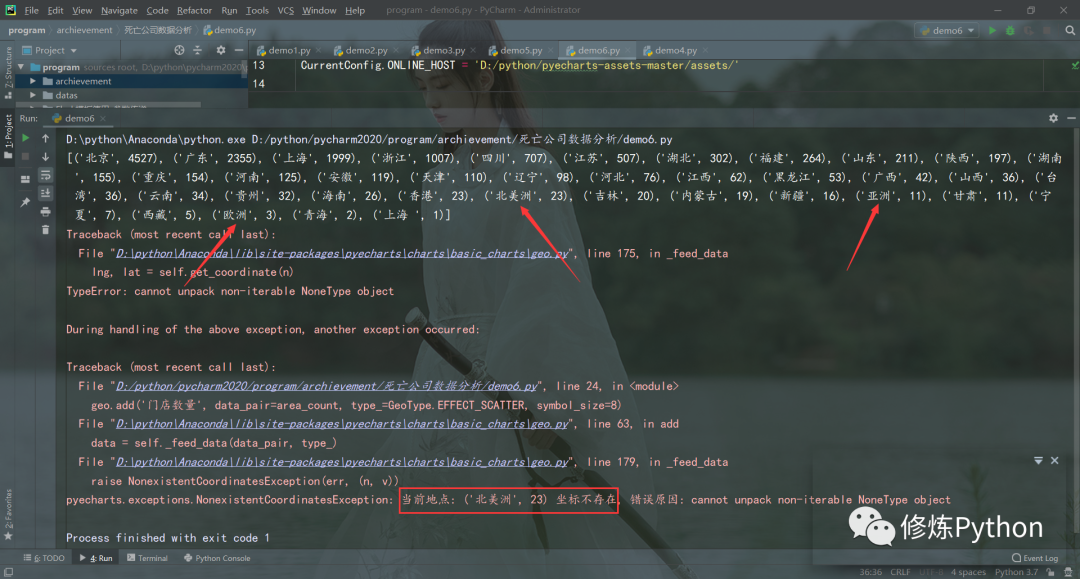This screenshot has width=1080, height=579.
Task: Toggle soft-wrap in the Run console
Action: click(x=45, y=175)
